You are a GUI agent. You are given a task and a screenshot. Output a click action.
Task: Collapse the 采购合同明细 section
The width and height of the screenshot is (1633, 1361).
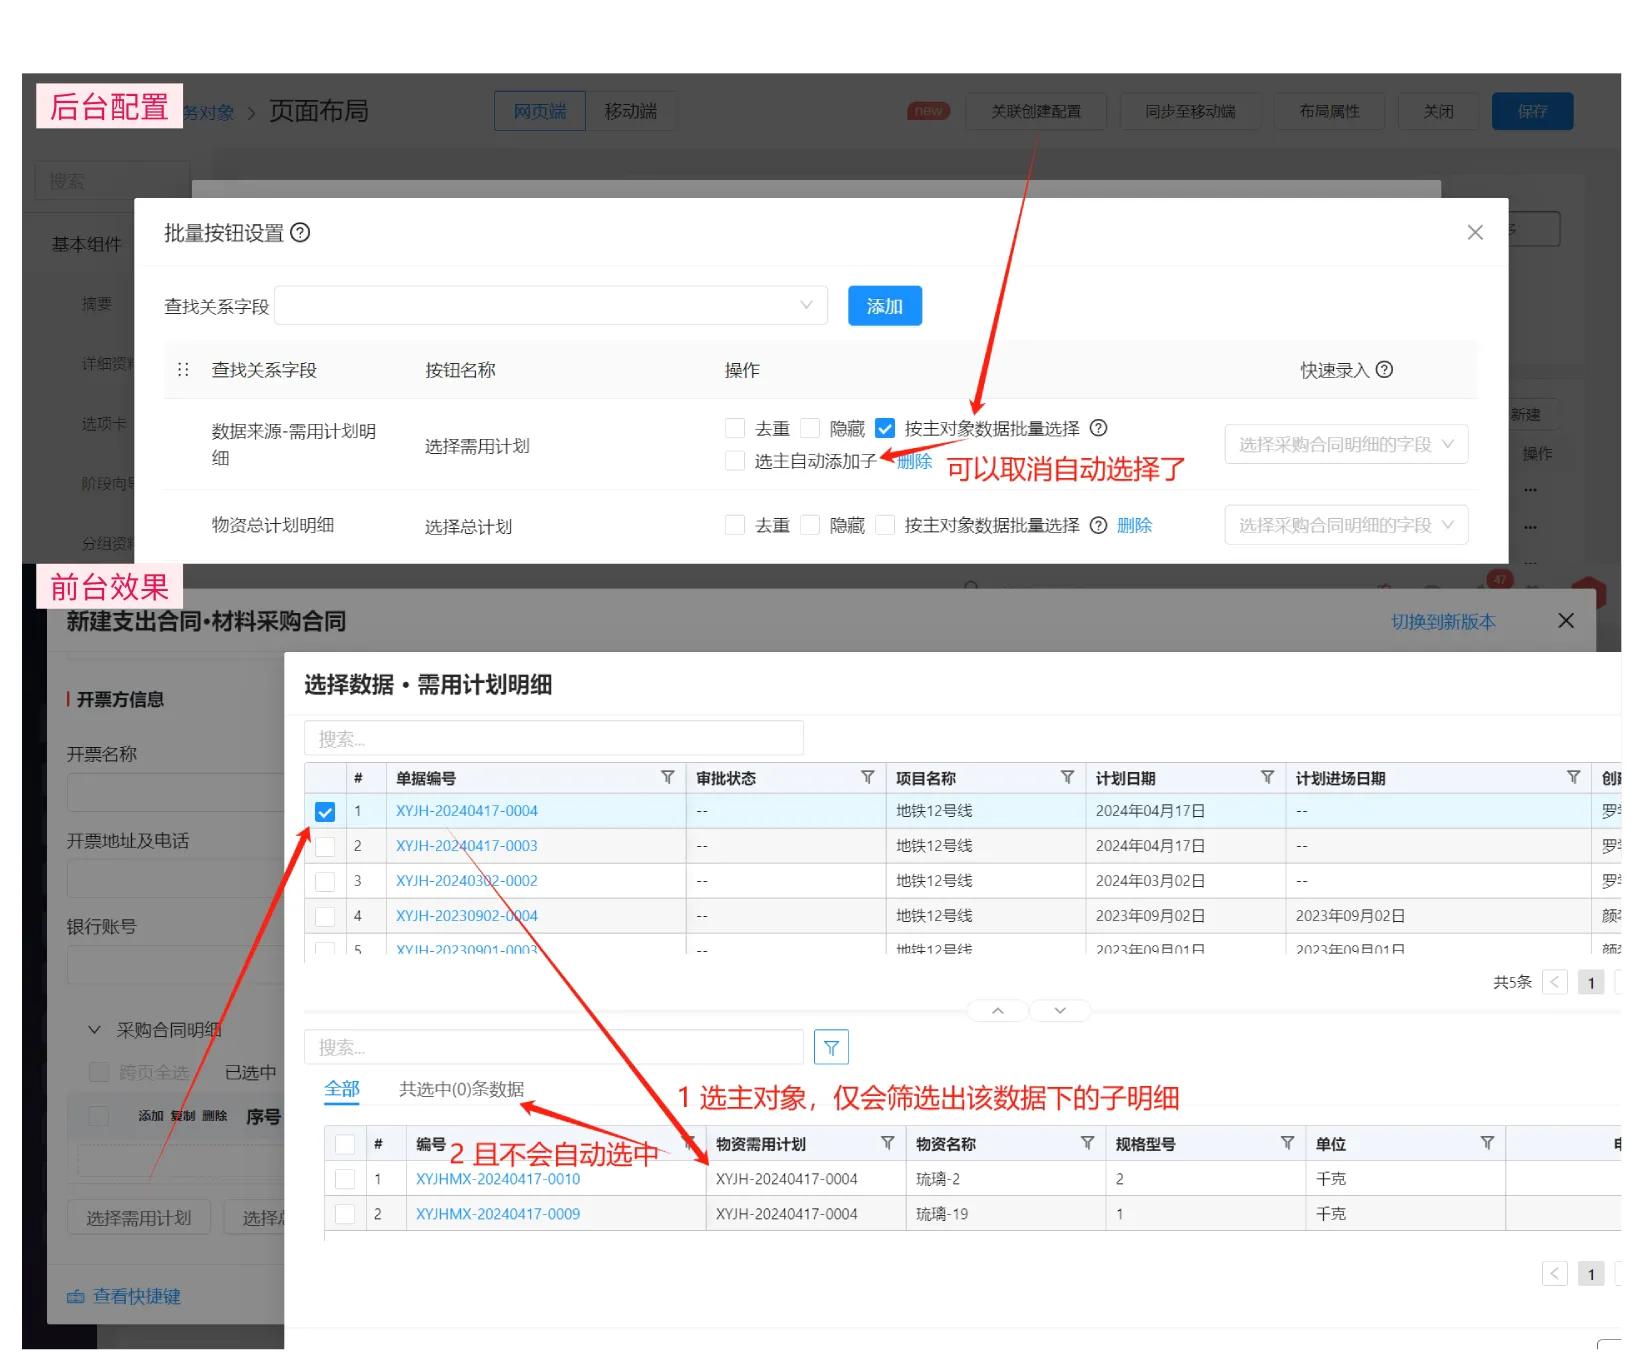tap(95, 1030)
